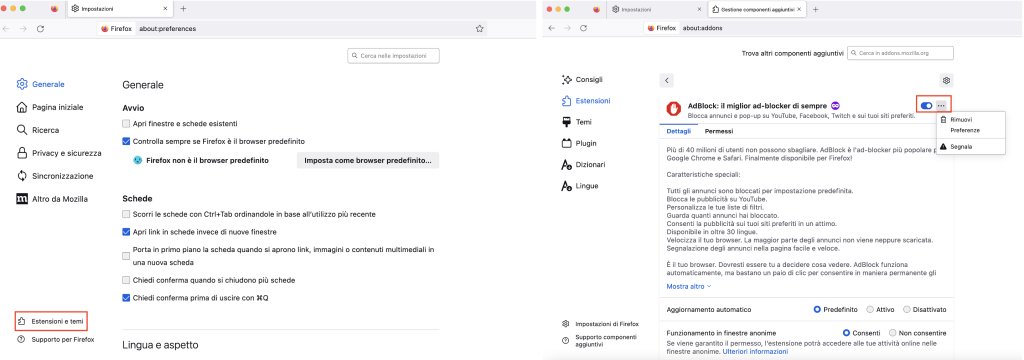This screenshot has height=360, width=1024.
Task: Open Dizionari section in addons sidebar
Action: click(x=583, y=165)
